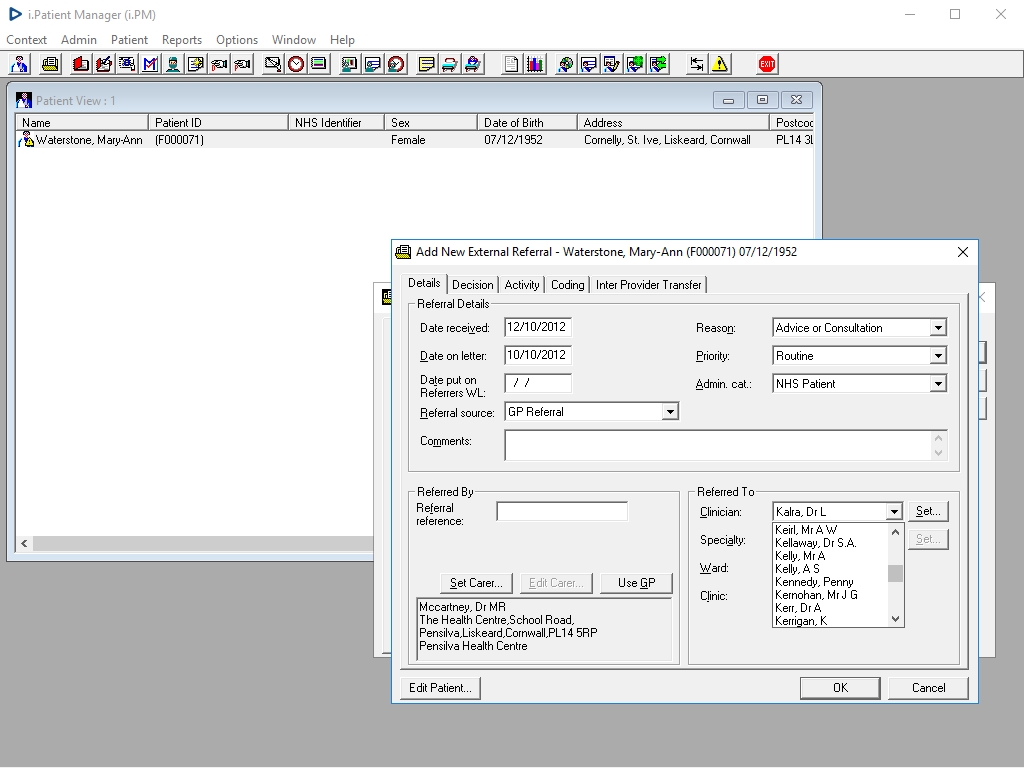
Task: Click the yellow warning triangle toolbar icon
Action: click(x=720, y=64)
